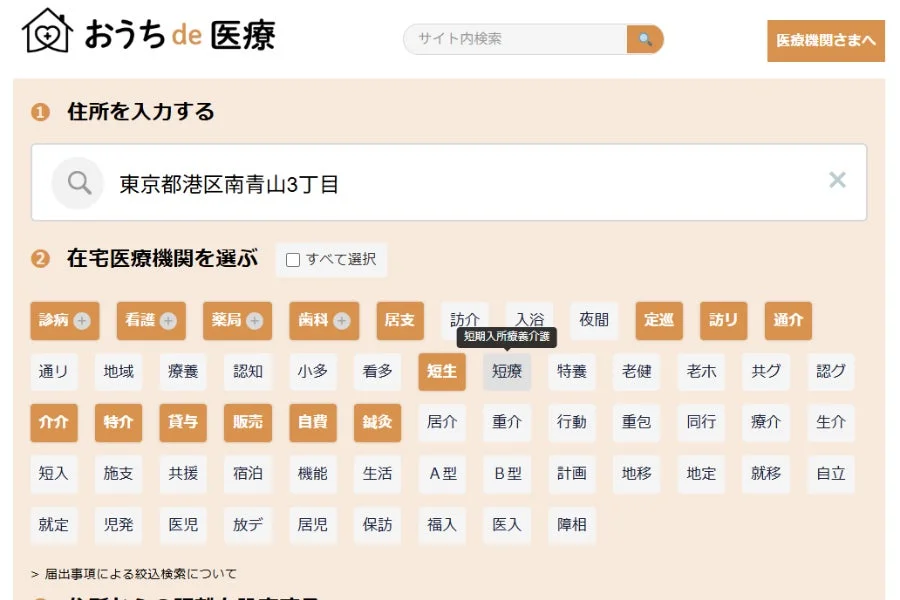This screenshot has width=900, height=600.
Task: Select the 認グ tag
Action: pyautogui.click(x=831, y=371)
